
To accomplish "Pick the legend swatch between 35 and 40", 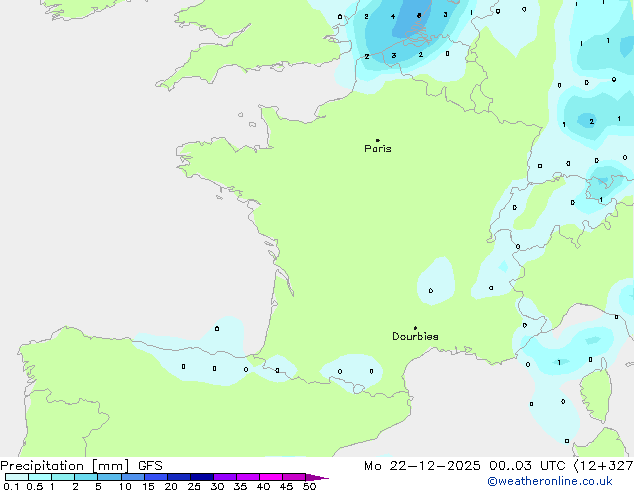I will tap(248, 477).
